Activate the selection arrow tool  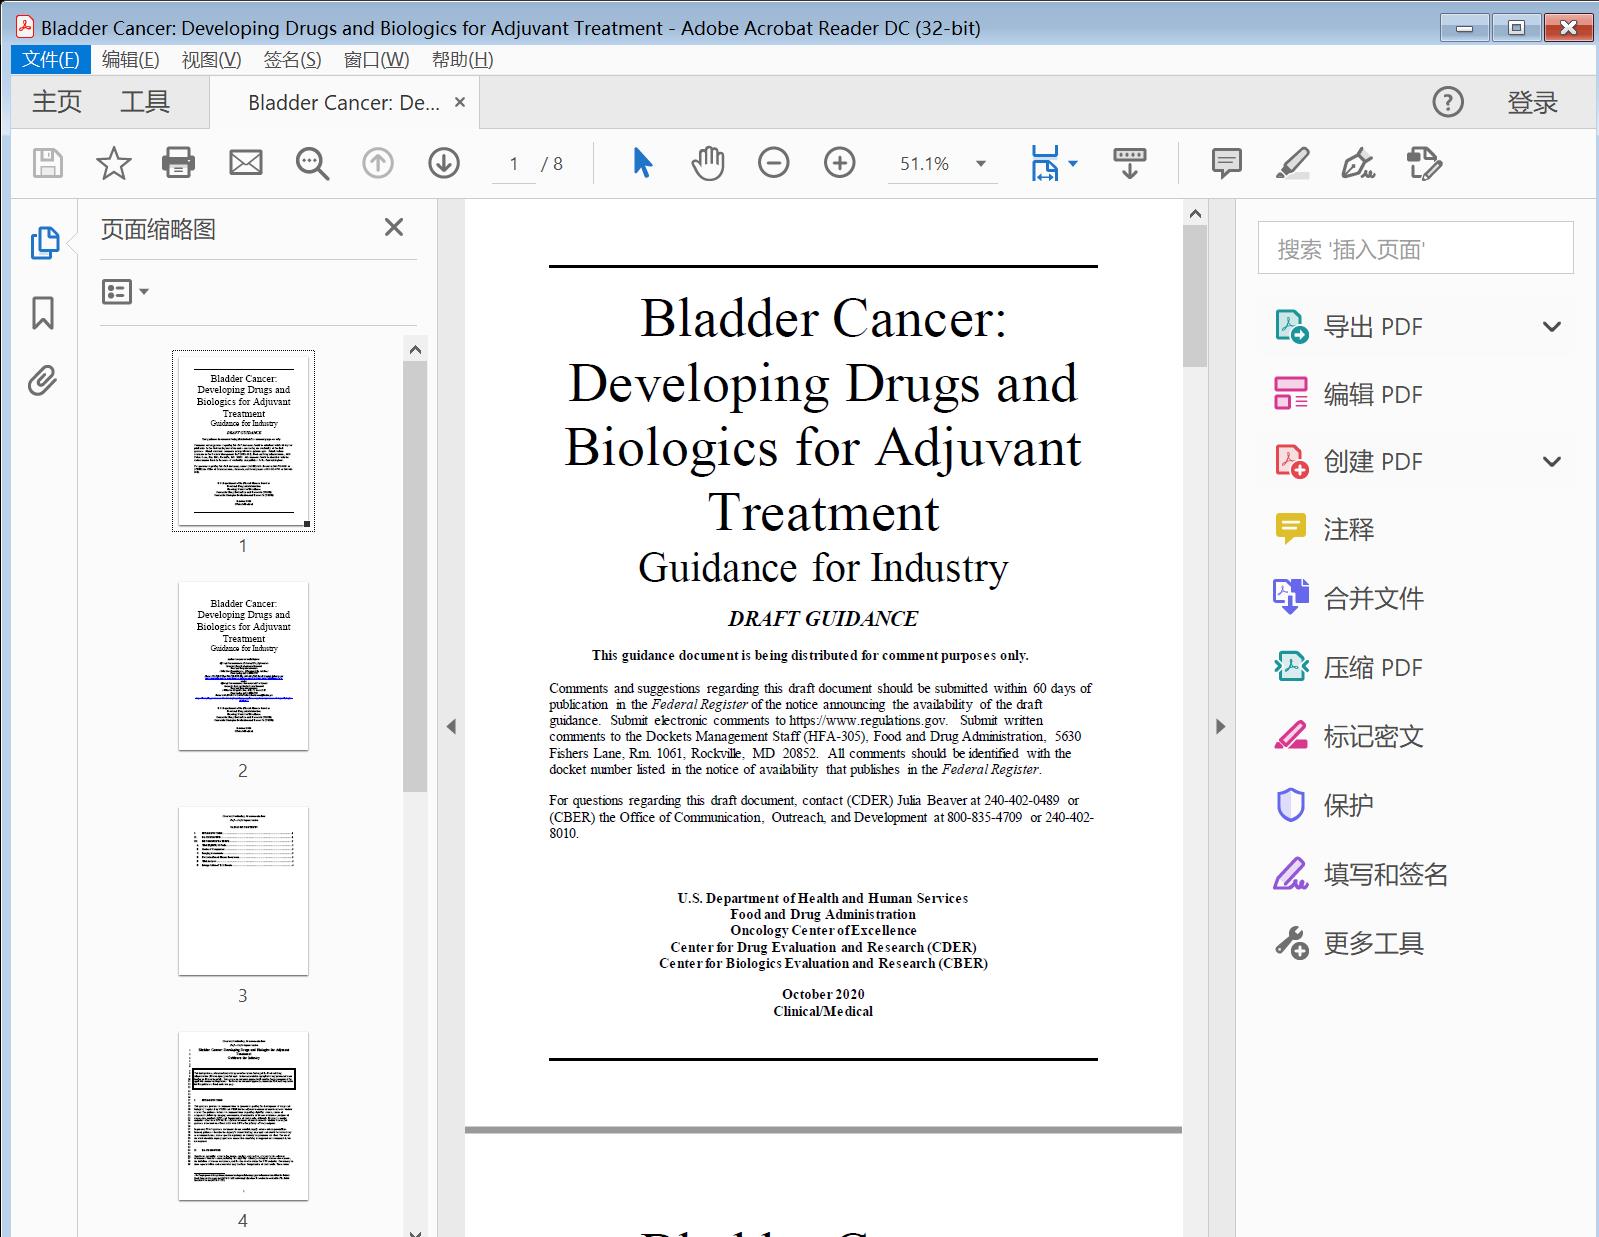click(x=643, y=163)
